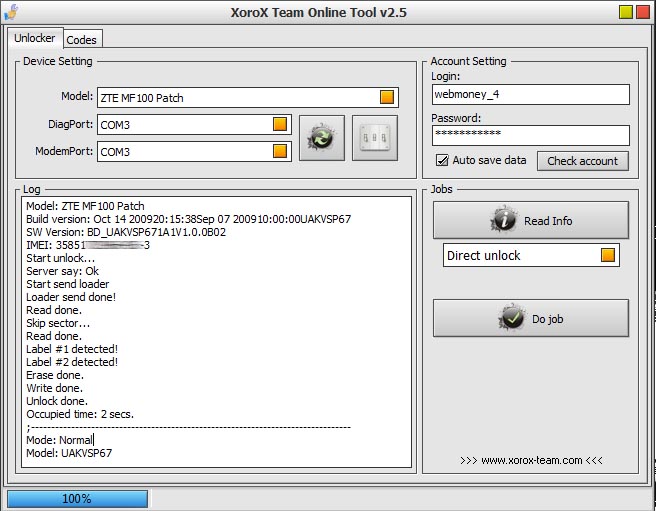Screen dimensions: 656x511
Task: Click log line 'Loader send done!'
Action: point(71,297)
